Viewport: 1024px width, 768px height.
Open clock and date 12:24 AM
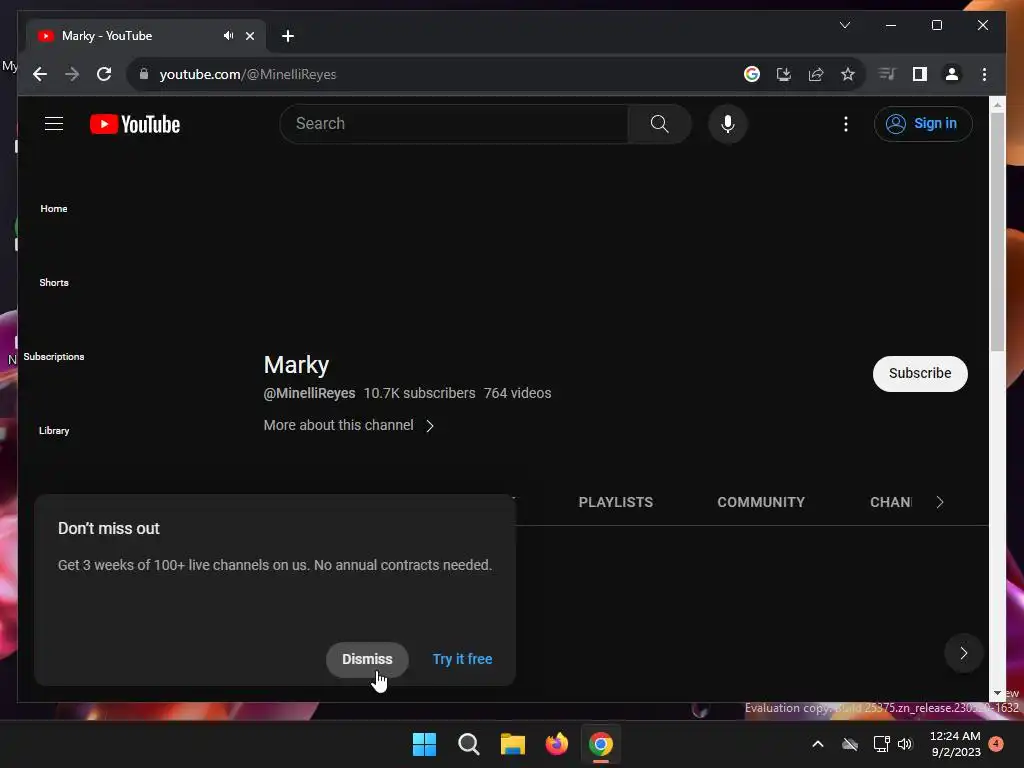coord(955,744)
